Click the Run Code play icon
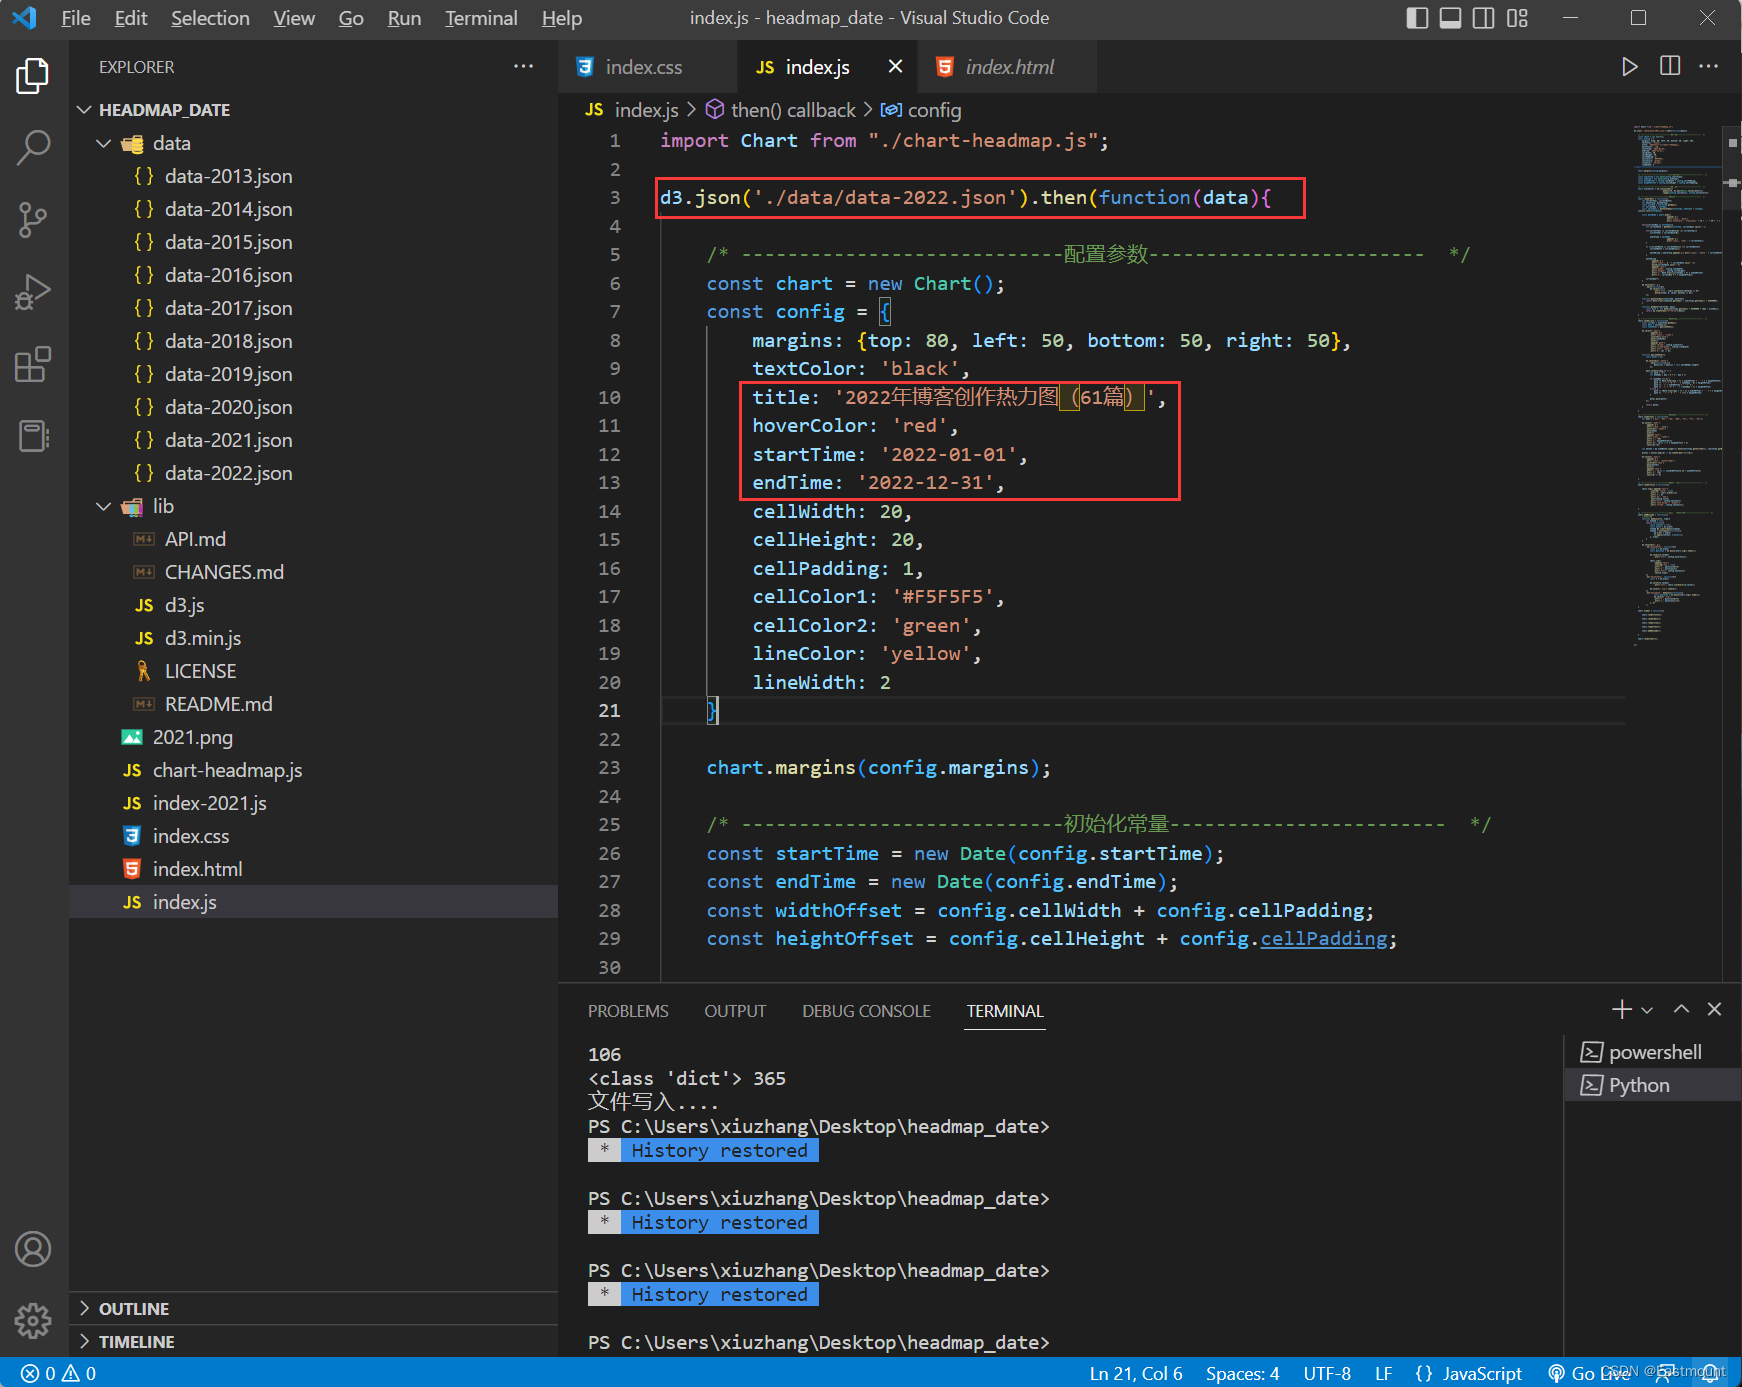The height and width of the screenshot is (1387, 1742). (1629, 66)
